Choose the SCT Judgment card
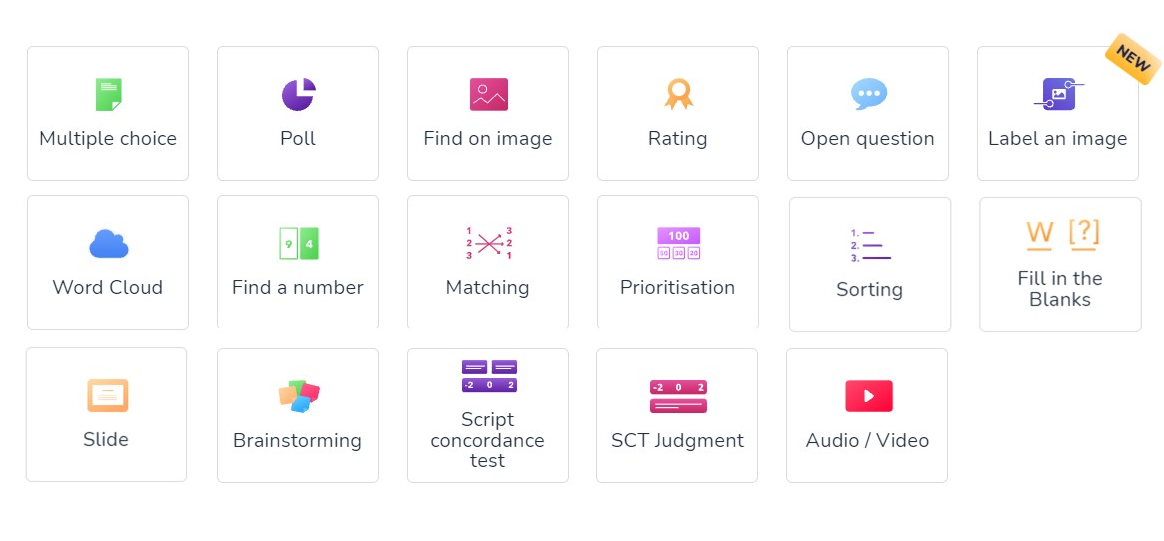 click(x=677, y=416)
